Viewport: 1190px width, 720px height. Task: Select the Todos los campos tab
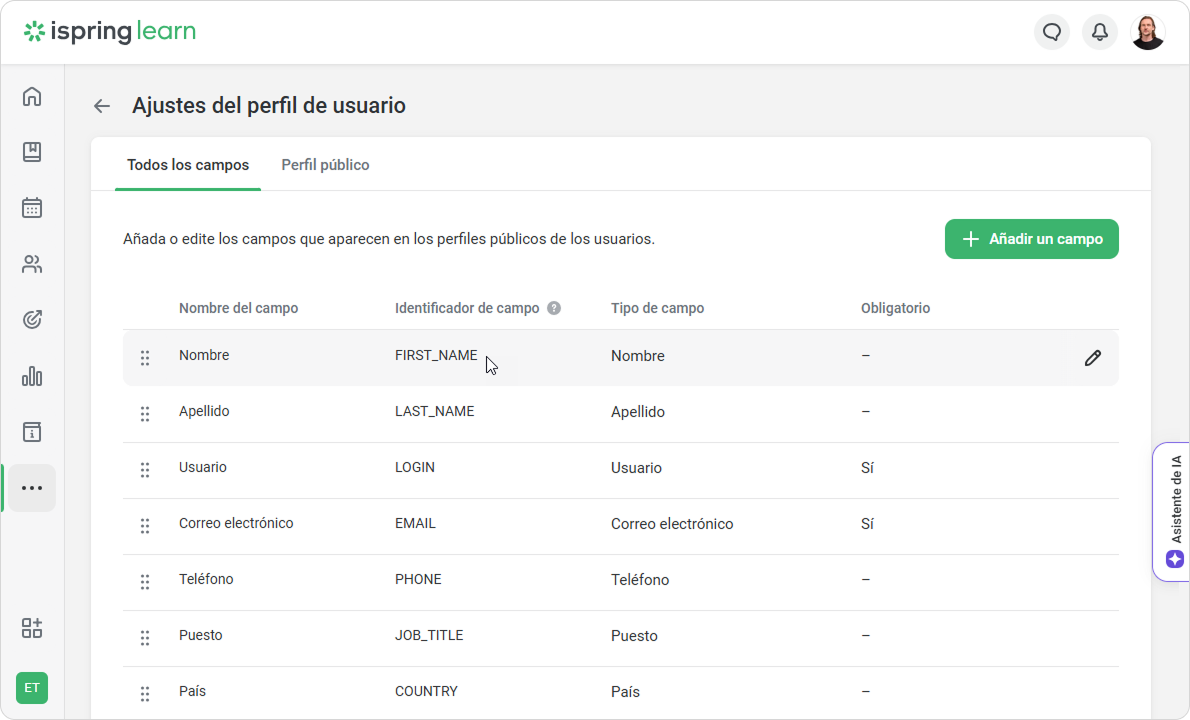pyautogui.click(x=188, y=165)
